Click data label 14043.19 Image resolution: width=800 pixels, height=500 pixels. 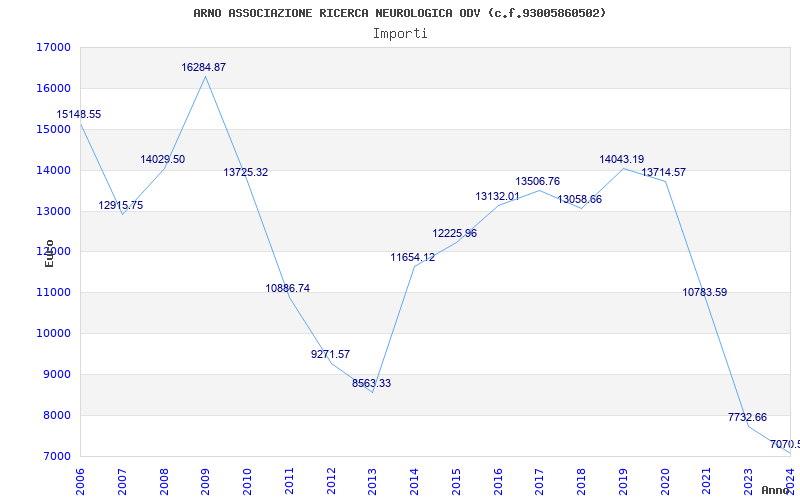pos(621,159)
